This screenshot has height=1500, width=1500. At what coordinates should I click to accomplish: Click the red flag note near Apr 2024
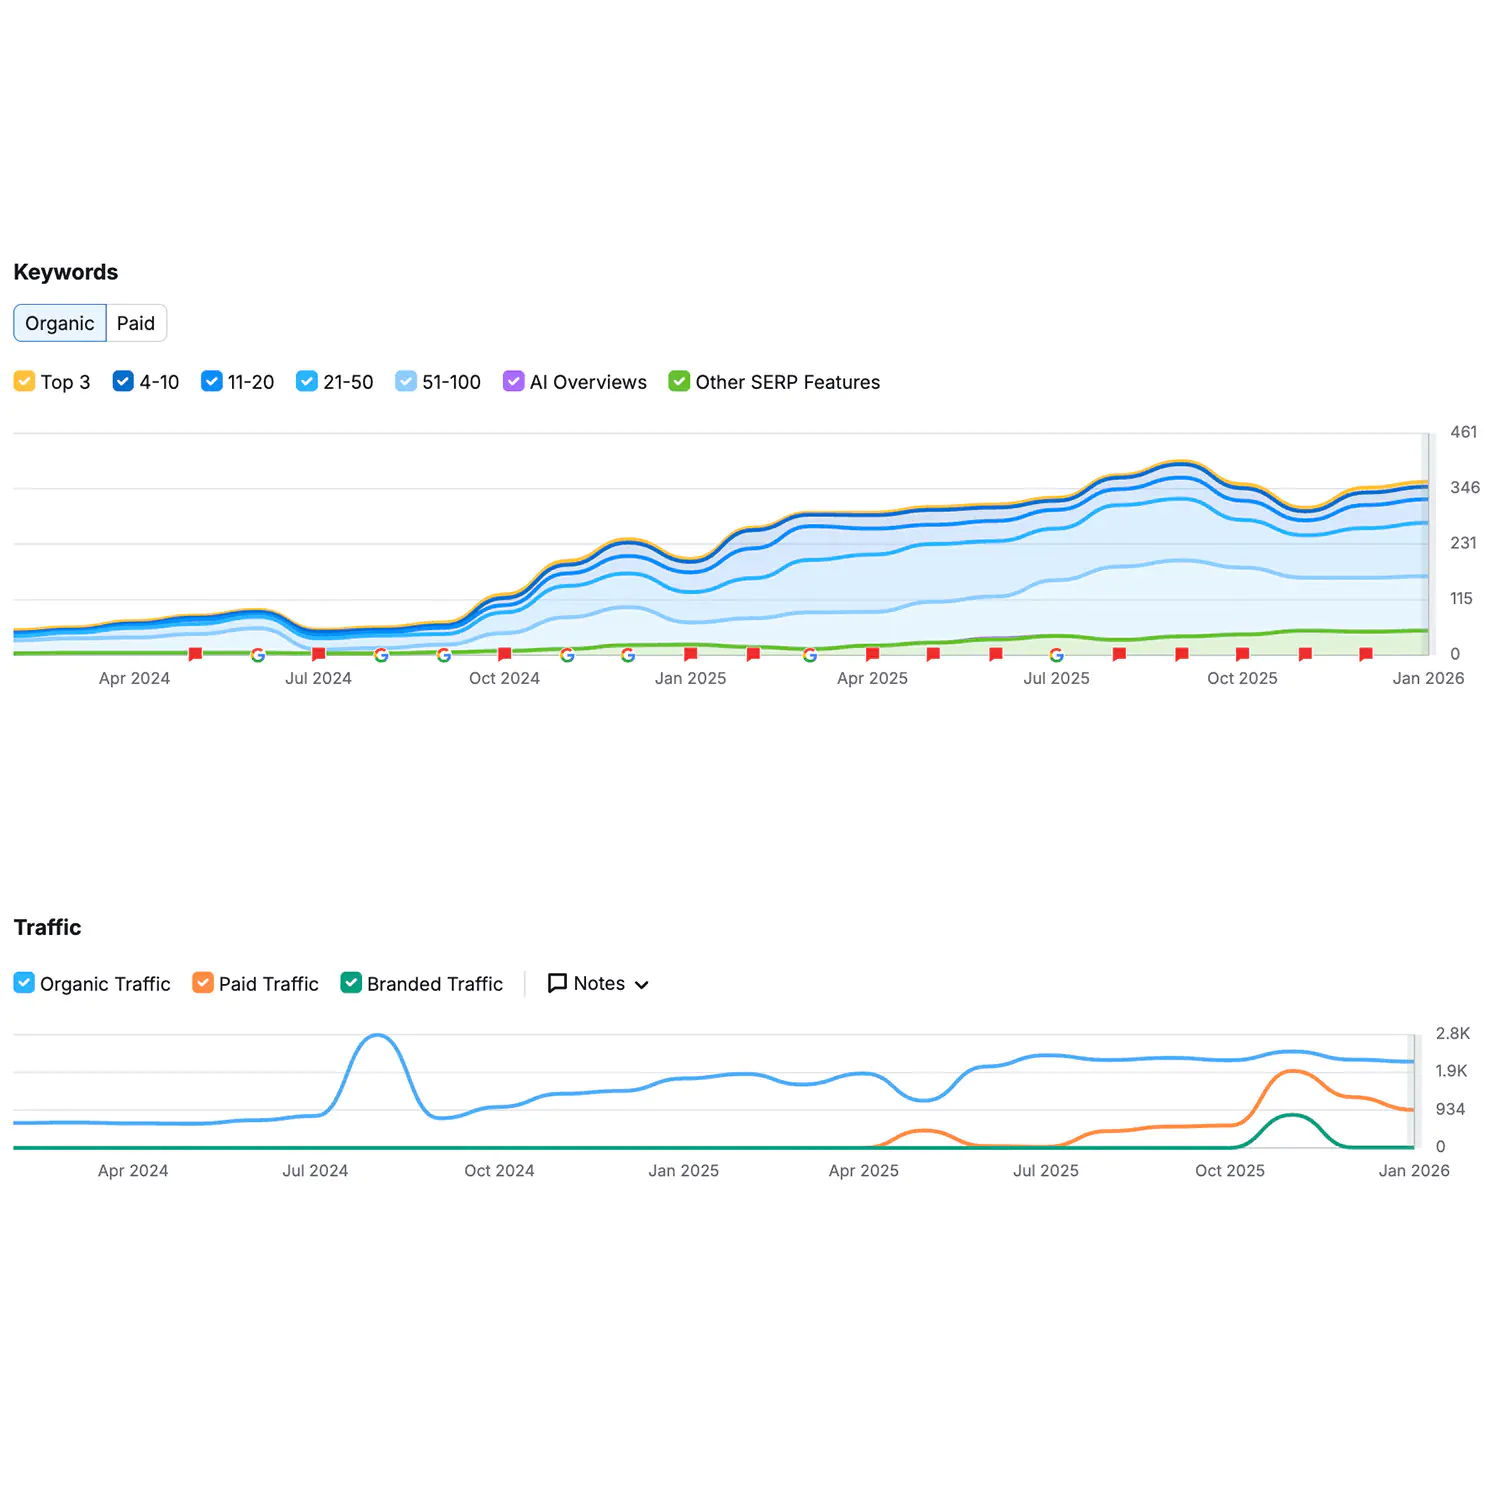tap(195, 654)
